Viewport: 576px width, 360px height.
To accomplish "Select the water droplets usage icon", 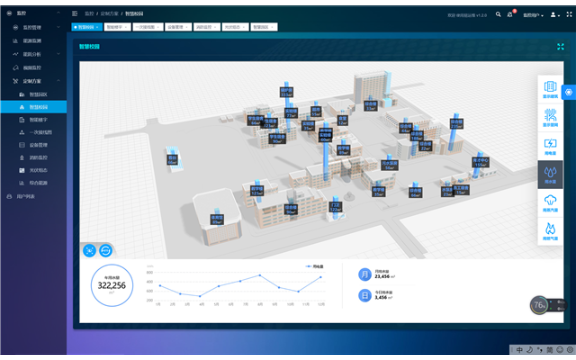I will point(550,174).
